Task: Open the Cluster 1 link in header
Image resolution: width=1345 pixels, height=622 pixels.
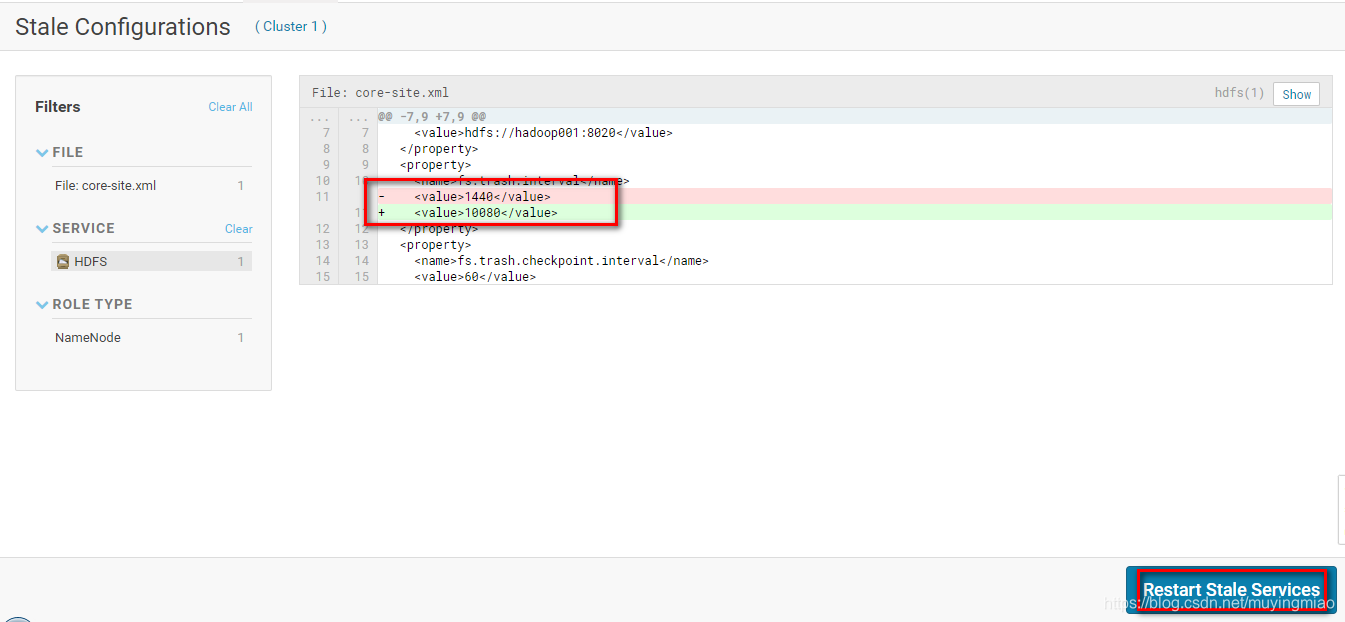Action: pyautogui.click(x=291, y=27)
